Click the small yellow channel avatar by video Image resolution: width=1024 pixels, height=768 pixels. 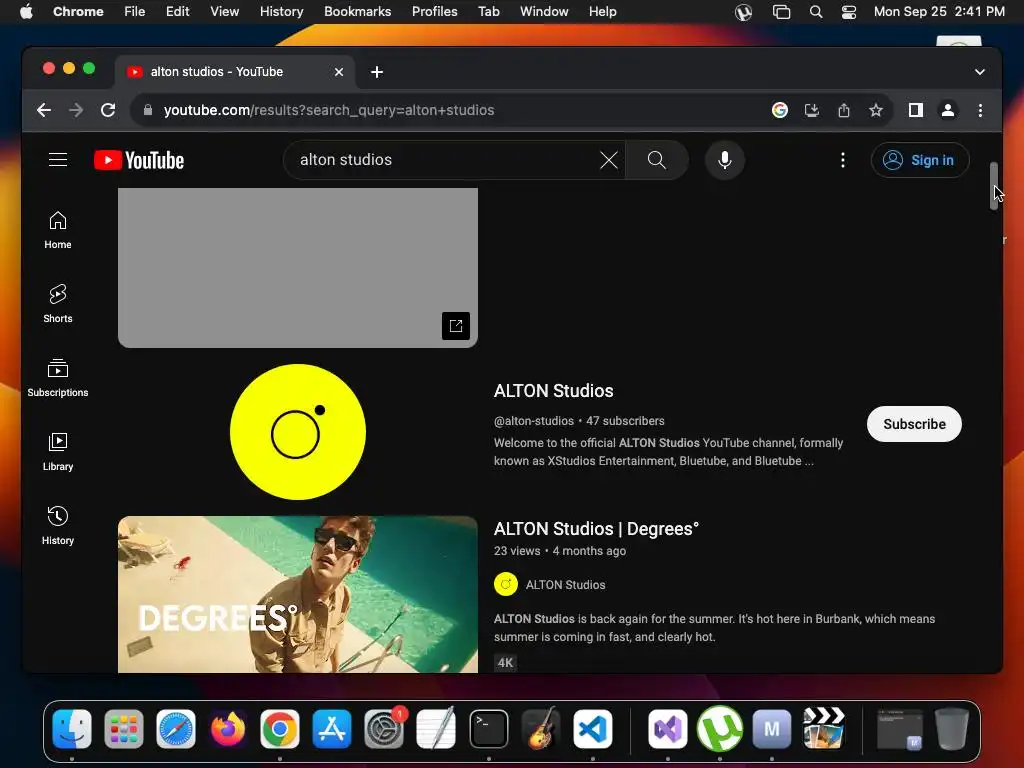pos(505,584)
